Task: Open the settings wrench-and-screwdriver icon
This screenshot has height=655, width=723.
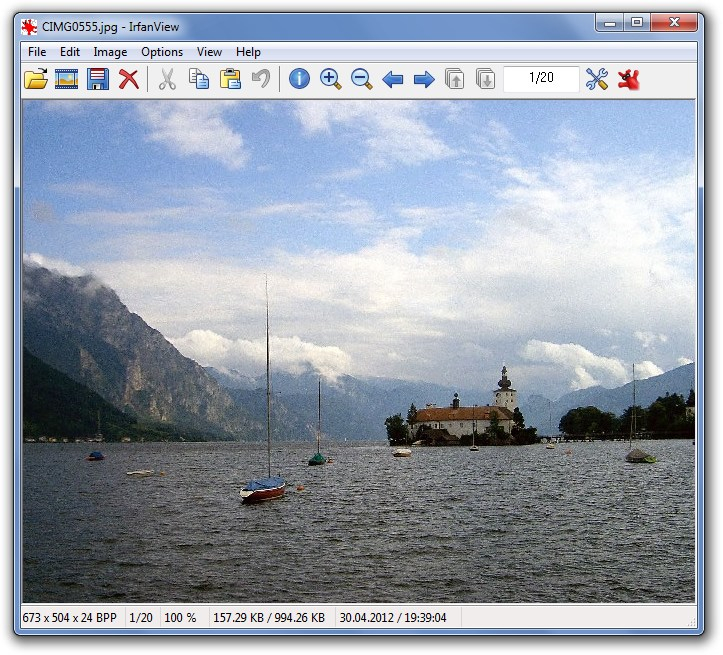Action: coord(597,79)
